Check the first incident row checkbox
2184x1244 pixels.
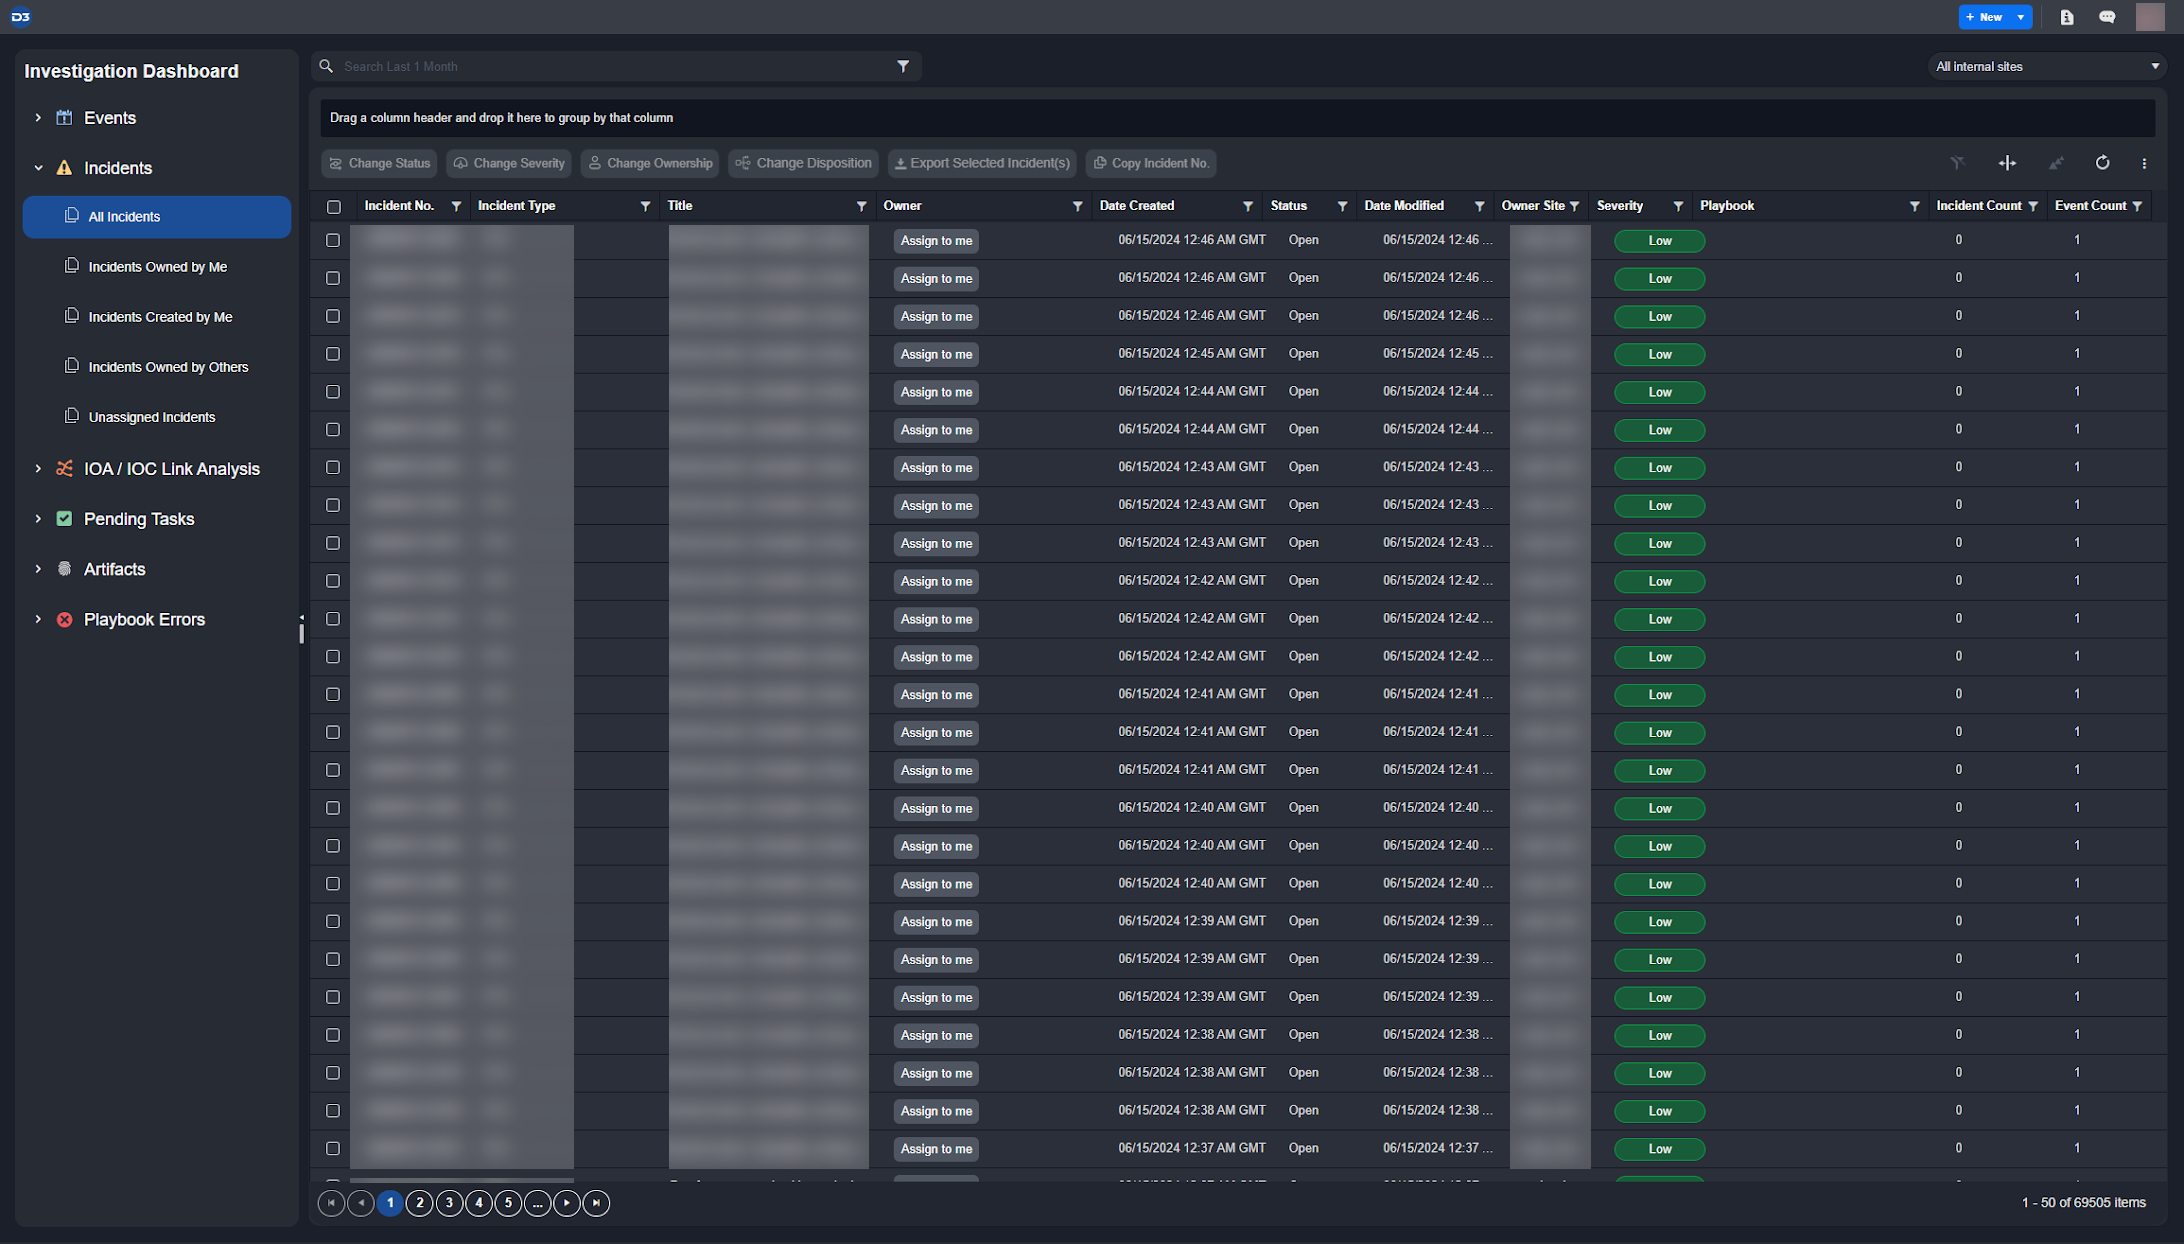coord(333,240)
